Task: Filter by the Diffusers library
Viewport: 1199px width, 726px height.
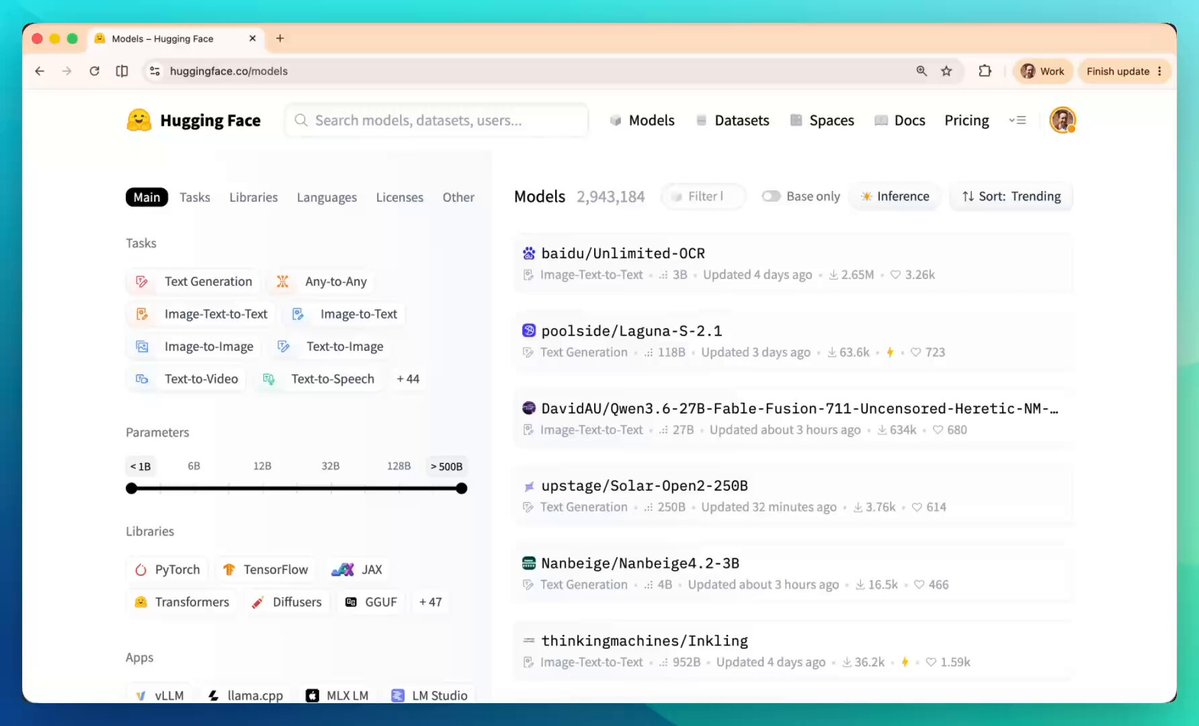Action: pyautogui.click(x=287, y=602)
